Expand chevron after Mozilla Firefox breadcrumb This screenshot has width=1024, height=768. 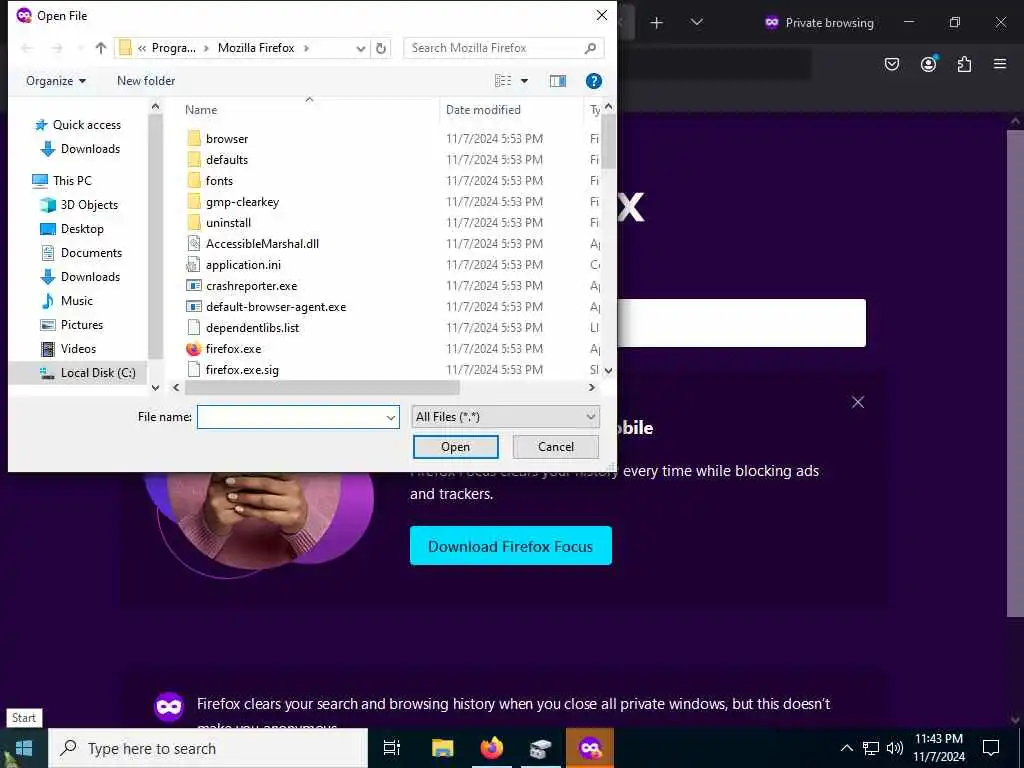306,48
